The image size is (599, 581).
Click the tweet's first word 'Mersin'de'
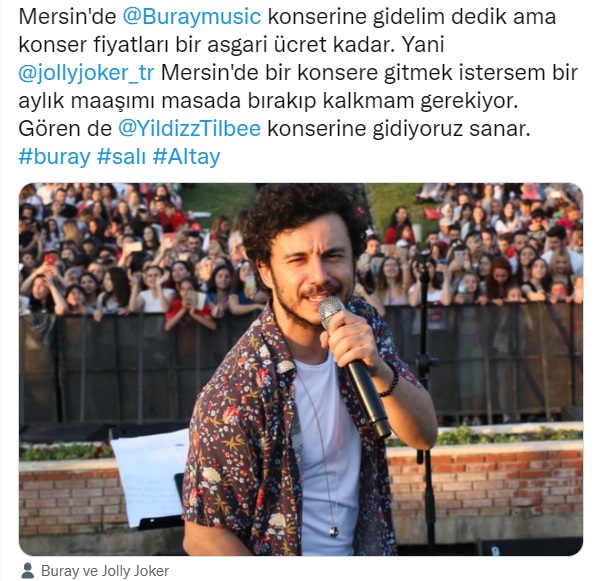click(67, 17)
